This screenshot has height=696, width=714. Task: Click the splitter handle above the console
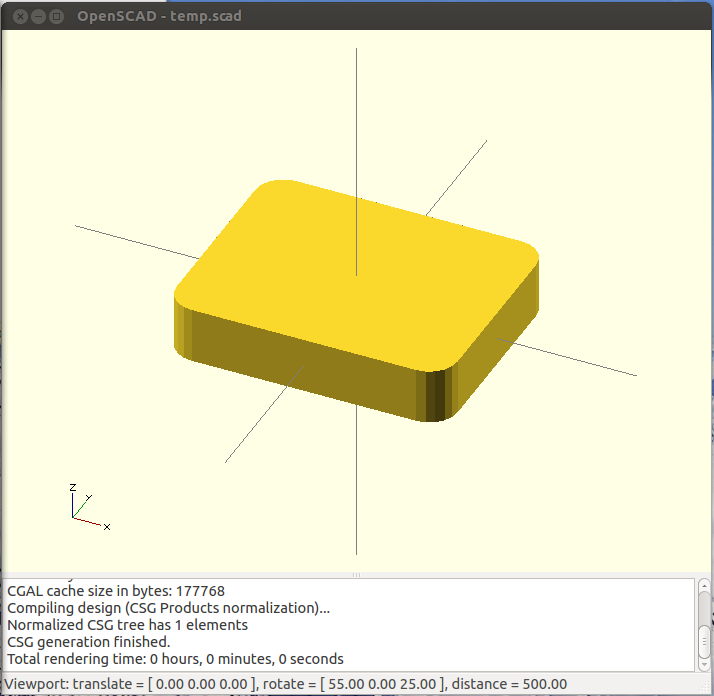point(357,575)
